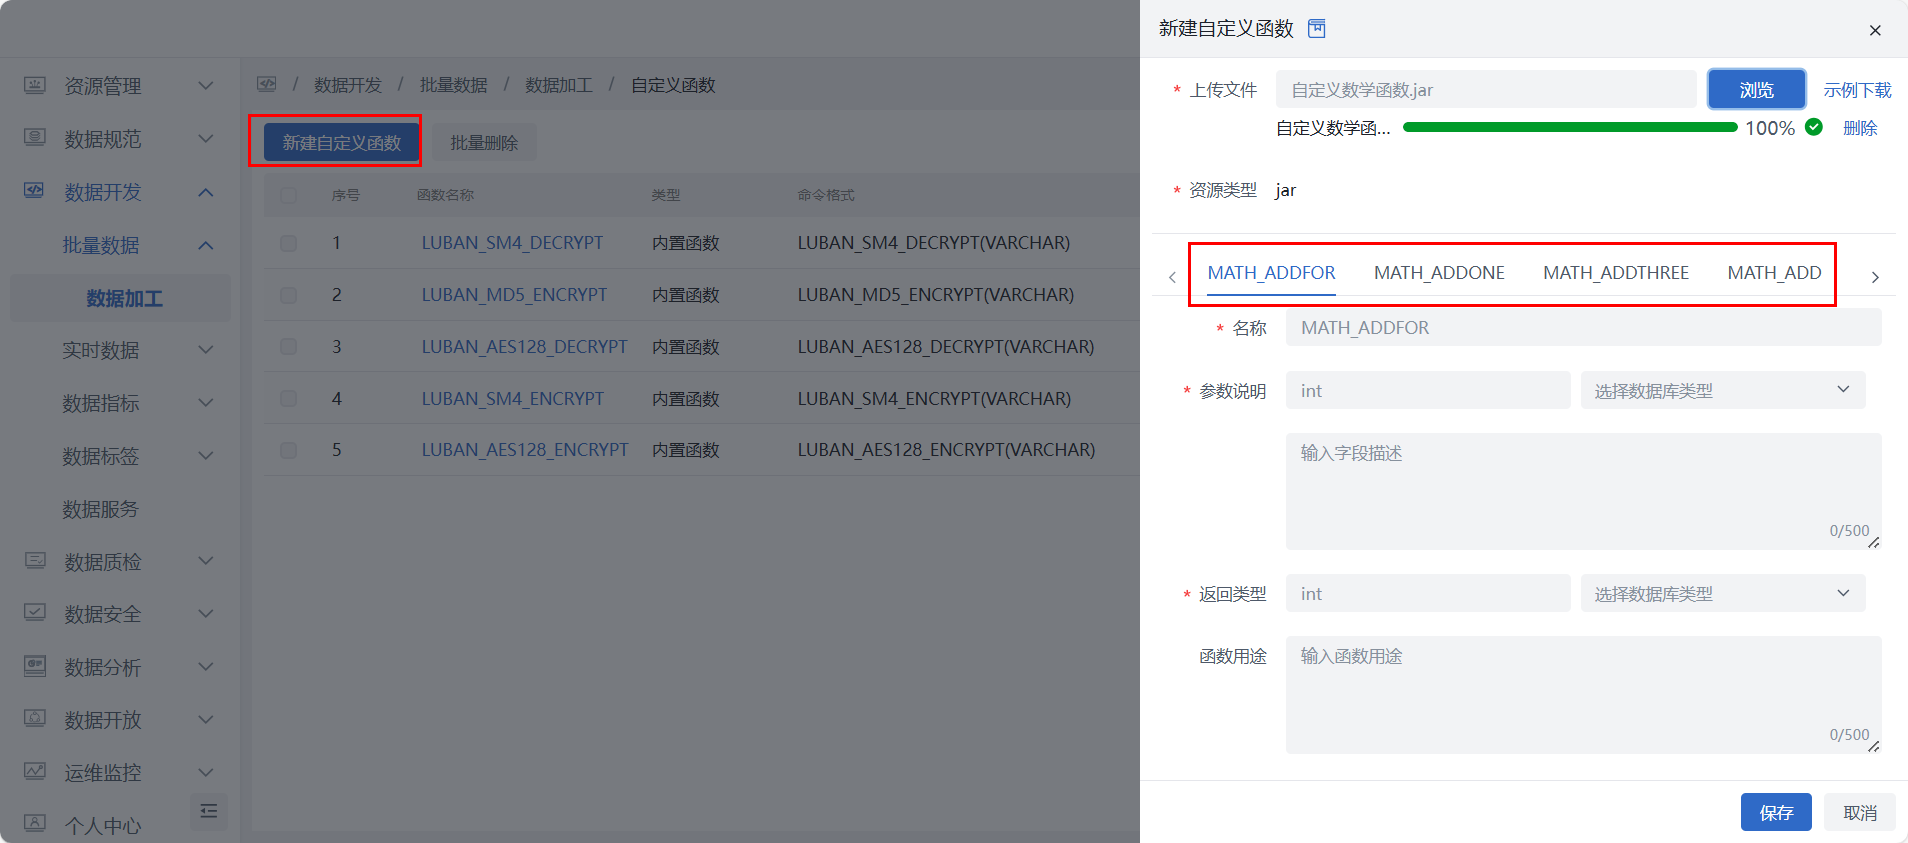
Task: Check the row for LUBAN_AES128_DECRYPT
Action: 288,346
